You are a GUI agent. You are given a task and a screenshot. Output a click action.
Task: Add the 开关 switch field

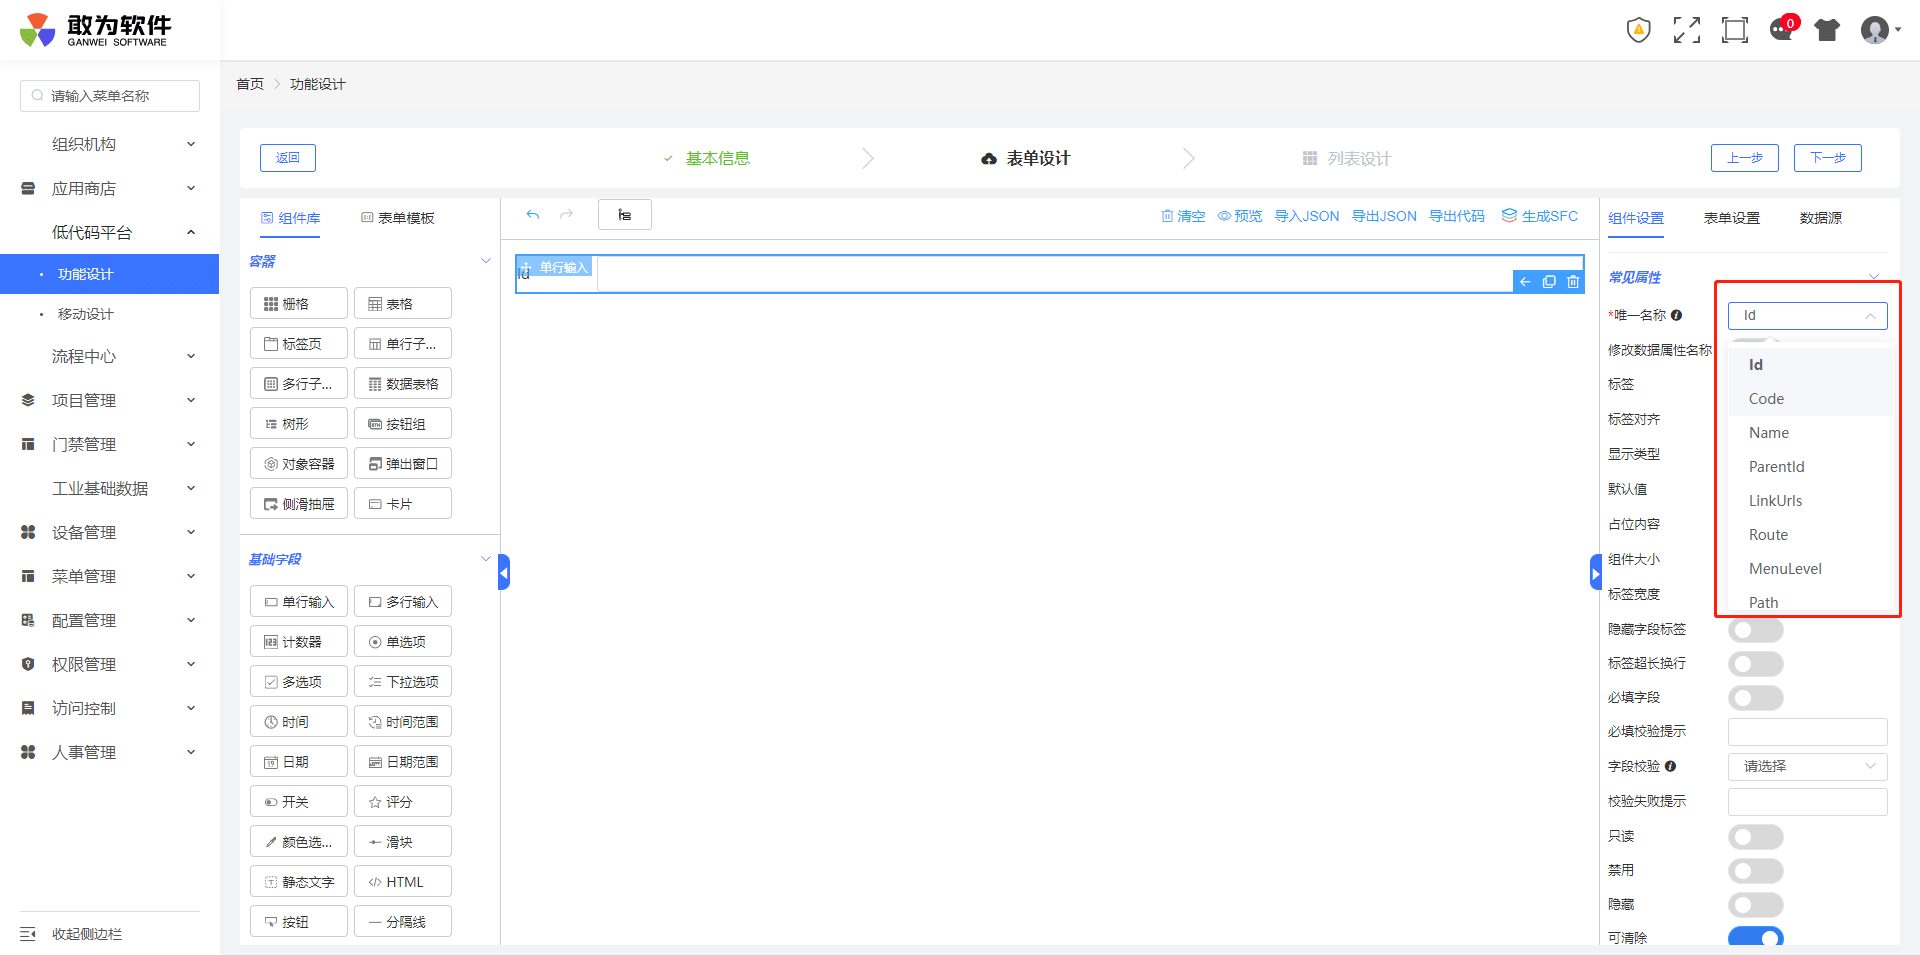(x=299, y=801)
